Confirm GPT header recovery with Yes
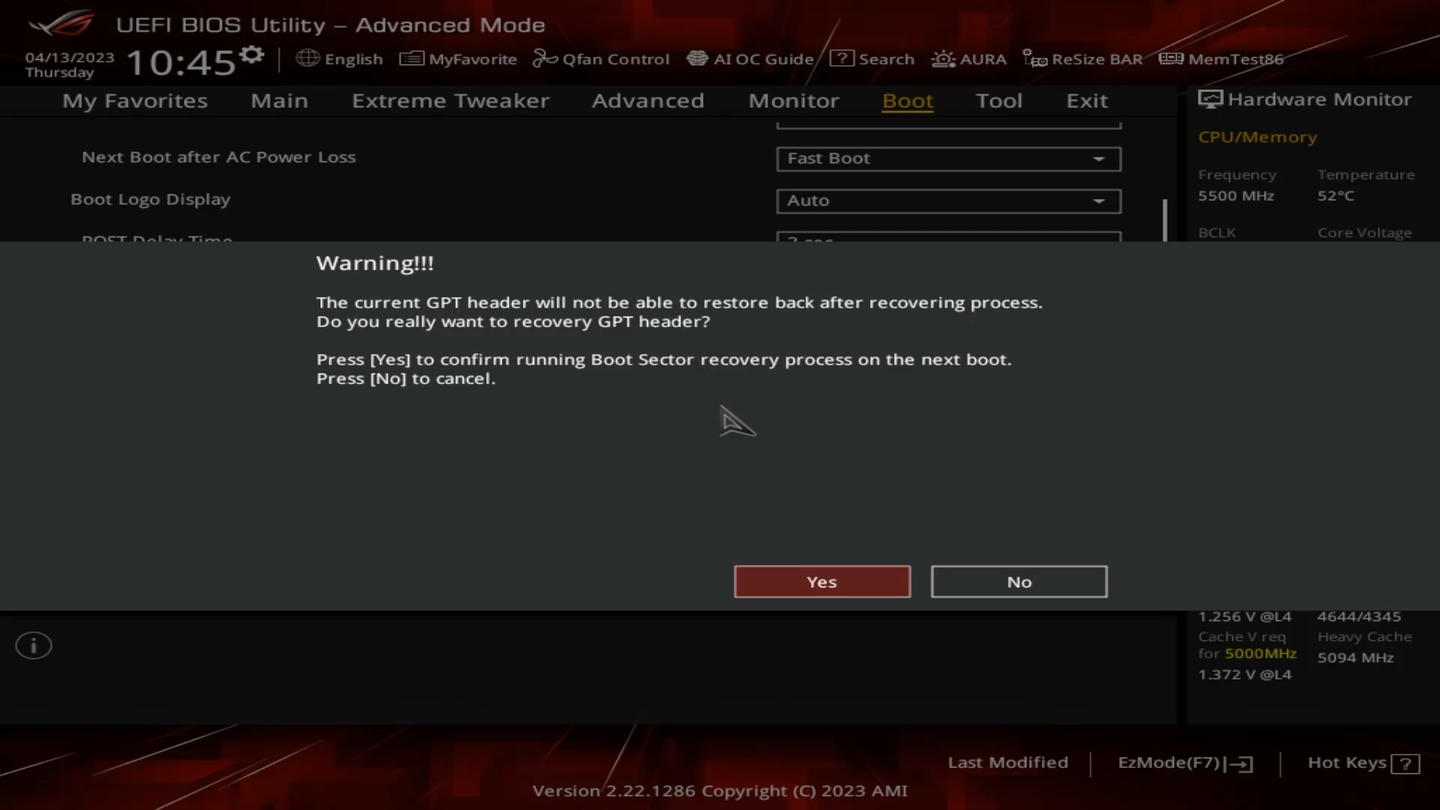This screenshot has width=1440, height=810. pos(822,582)
